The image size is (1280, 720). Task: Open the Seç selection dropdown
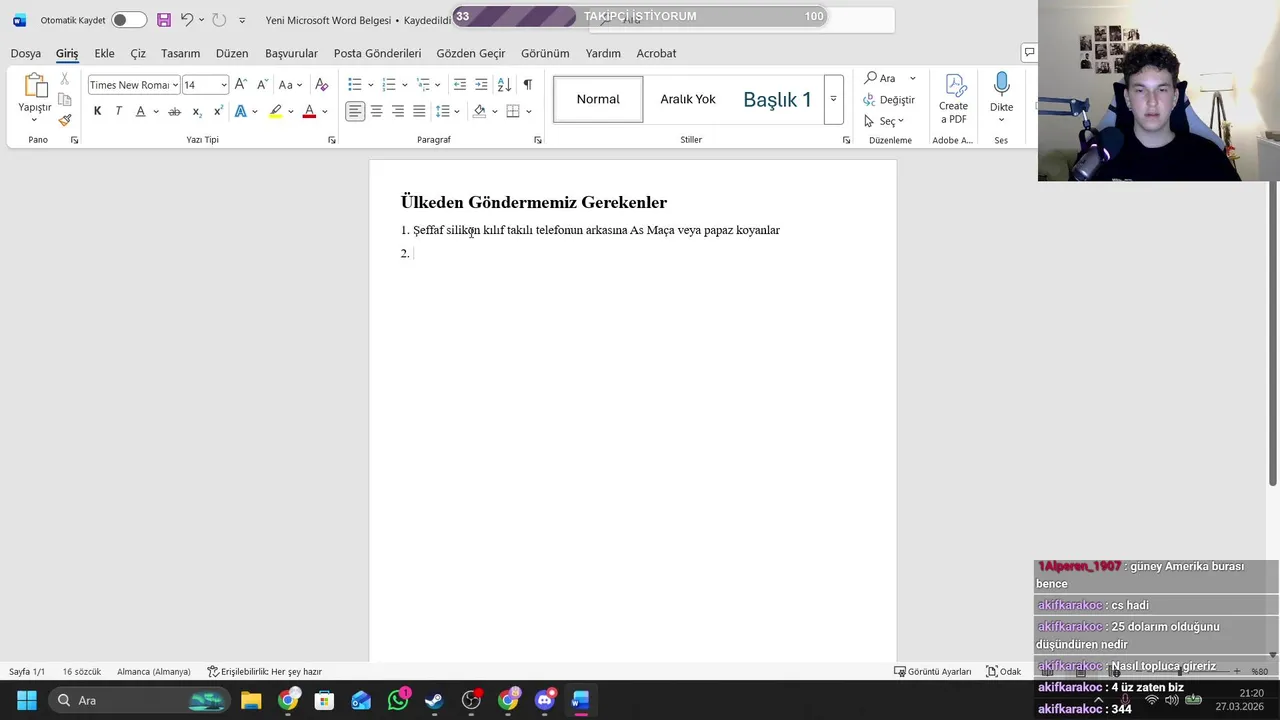[884, 121]
